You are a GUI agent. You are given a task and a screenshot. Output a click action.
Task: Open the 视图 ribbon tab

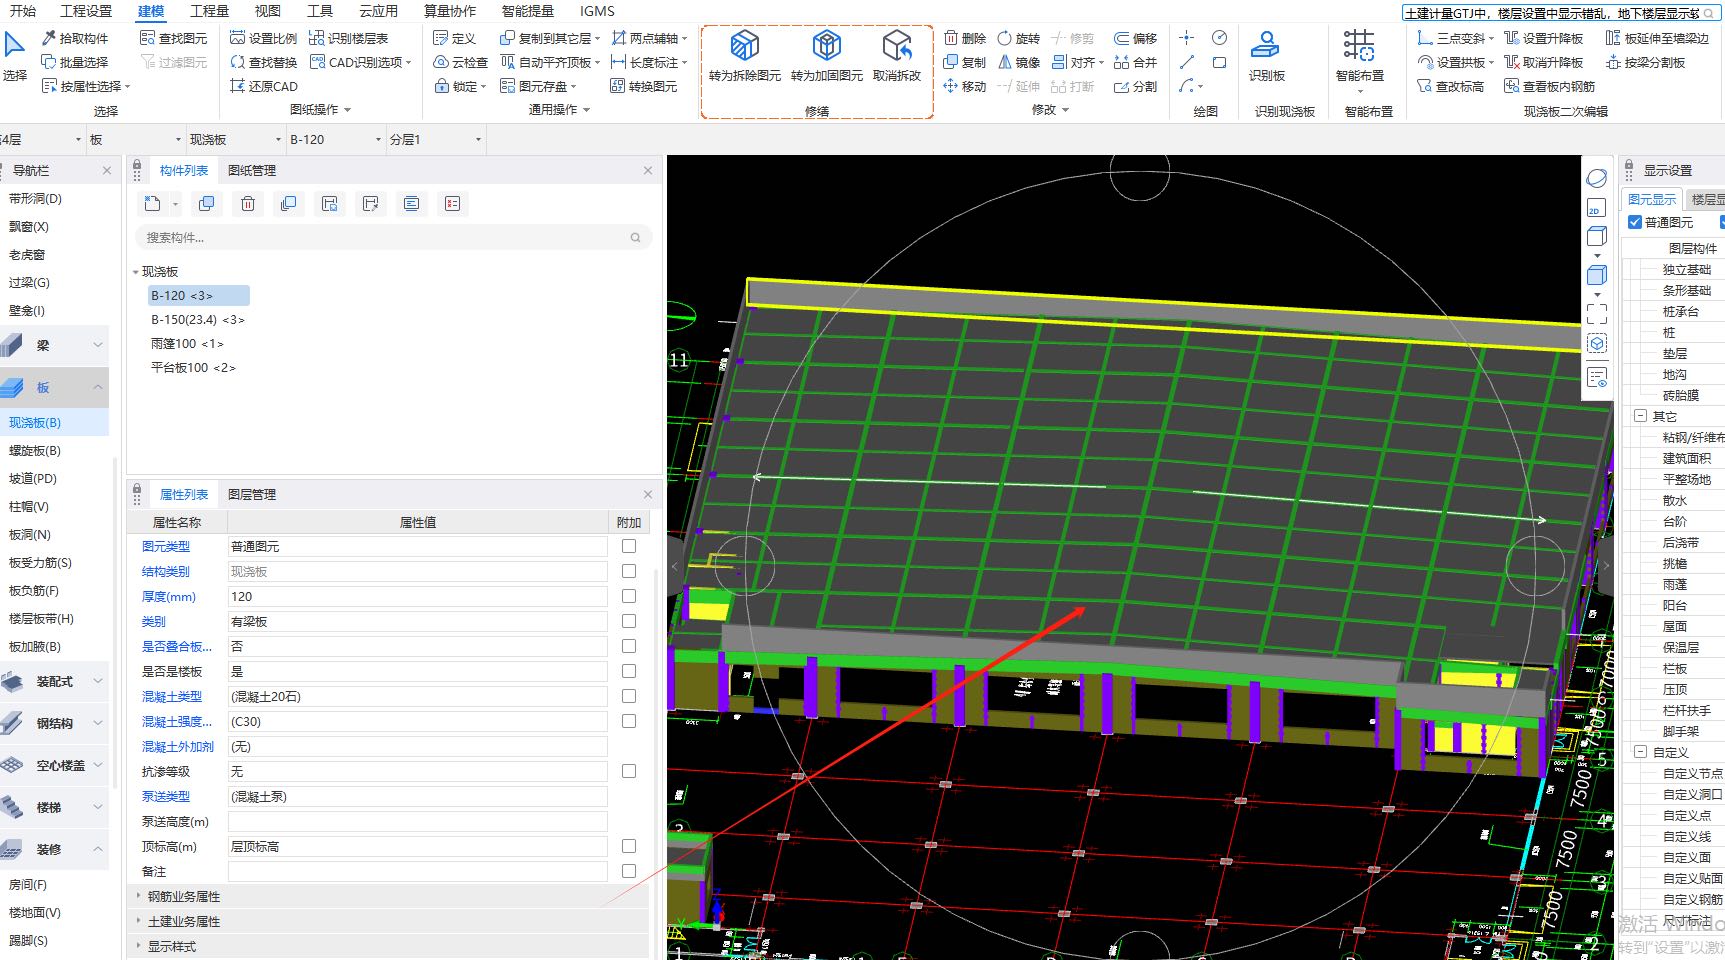pos(268,11)
